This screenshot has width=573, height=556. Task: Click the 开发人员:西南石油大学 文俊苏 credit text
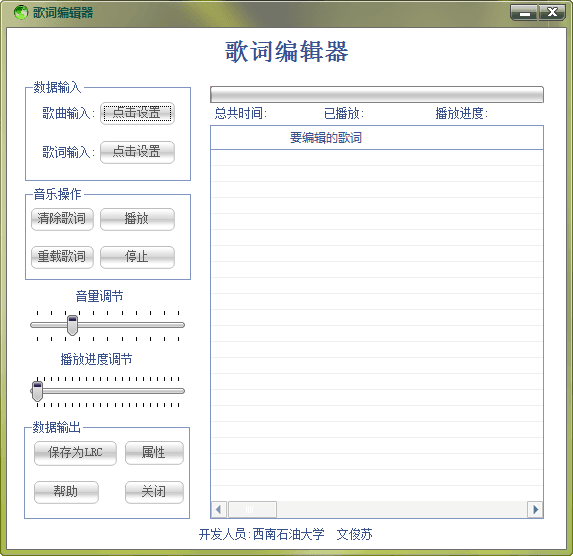[285, 534]
